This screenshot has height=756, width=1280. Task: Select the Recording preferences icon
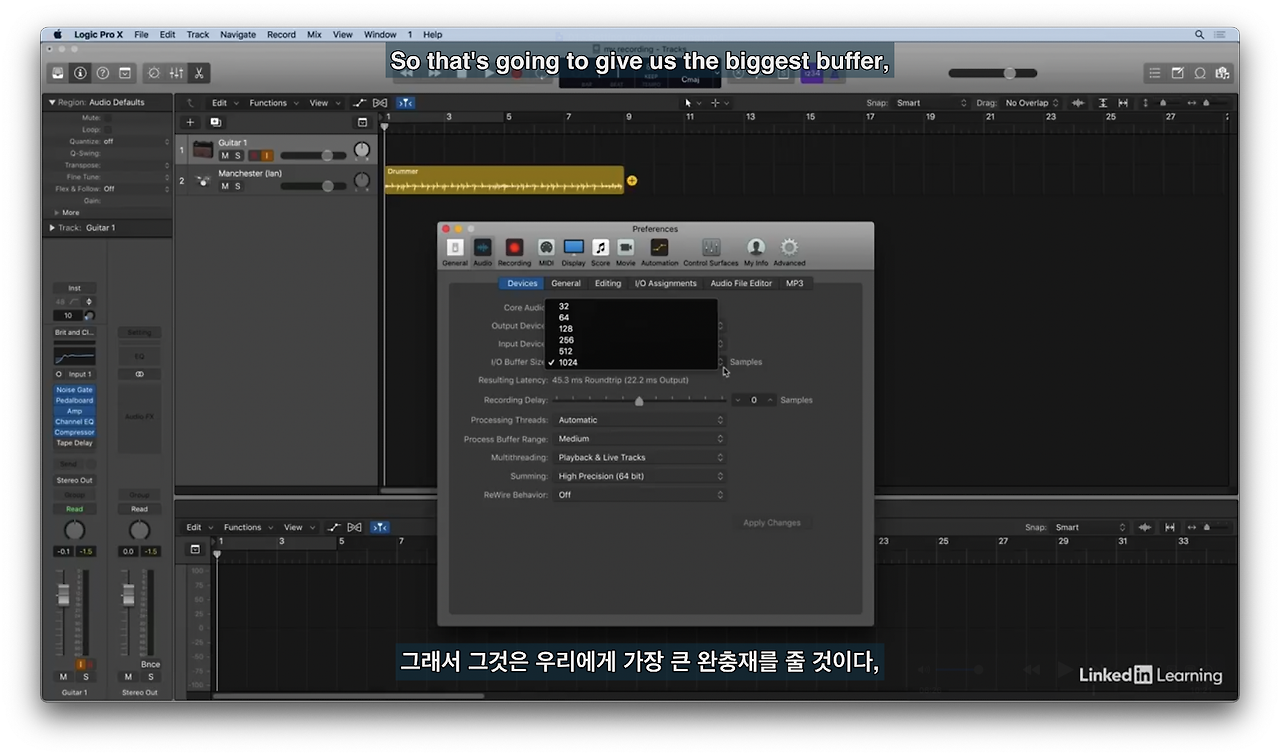pos(514,252)
